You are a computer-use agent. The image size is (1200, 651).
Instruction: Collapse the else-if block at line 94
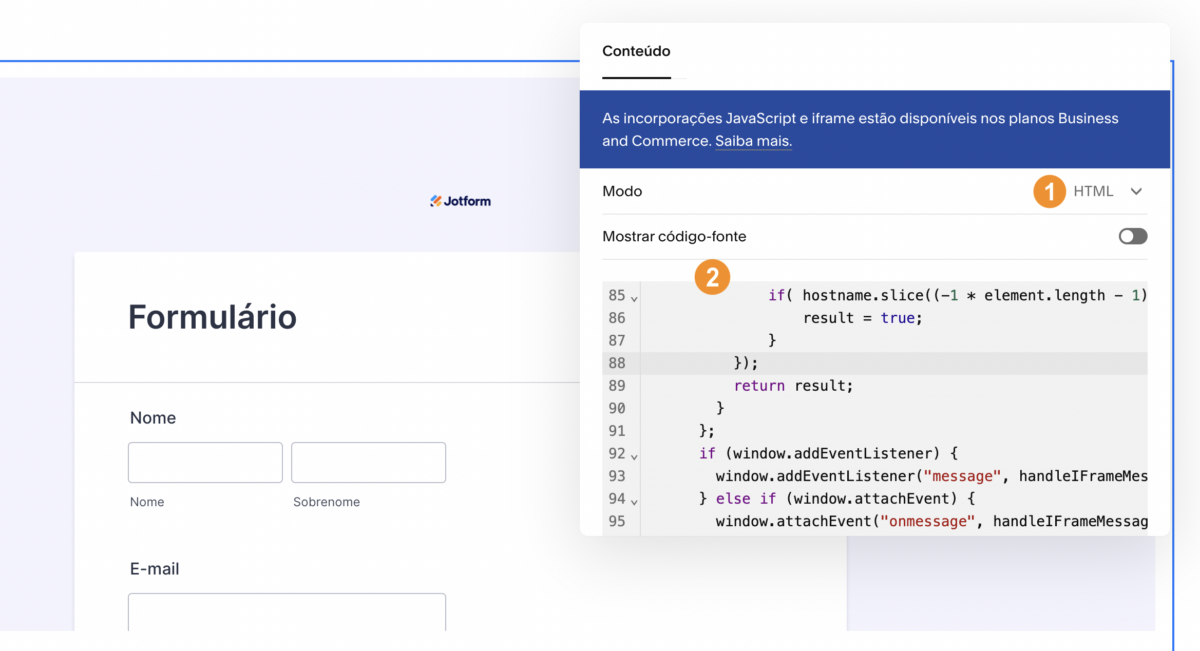635,500
